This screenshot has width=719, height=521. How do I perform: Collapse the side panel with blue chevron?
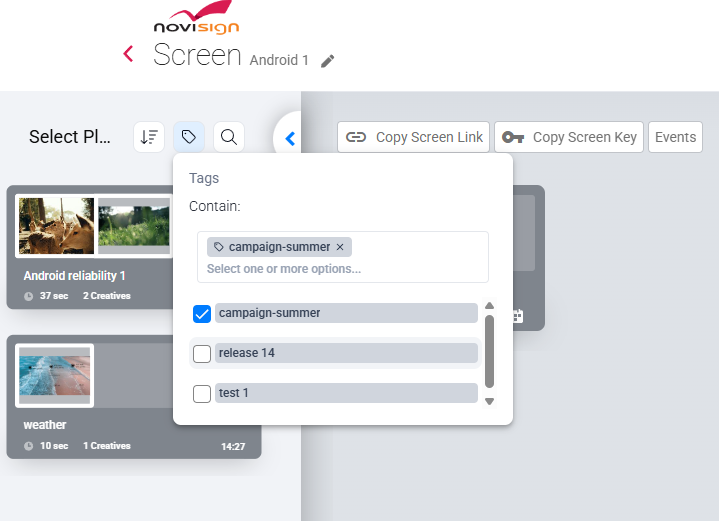[289, 138]
